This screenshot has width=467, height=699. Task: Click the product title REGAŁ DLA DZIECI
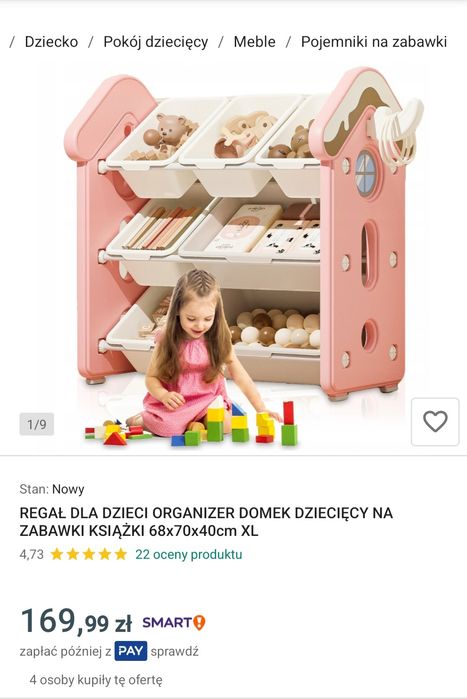pos(206,522)
